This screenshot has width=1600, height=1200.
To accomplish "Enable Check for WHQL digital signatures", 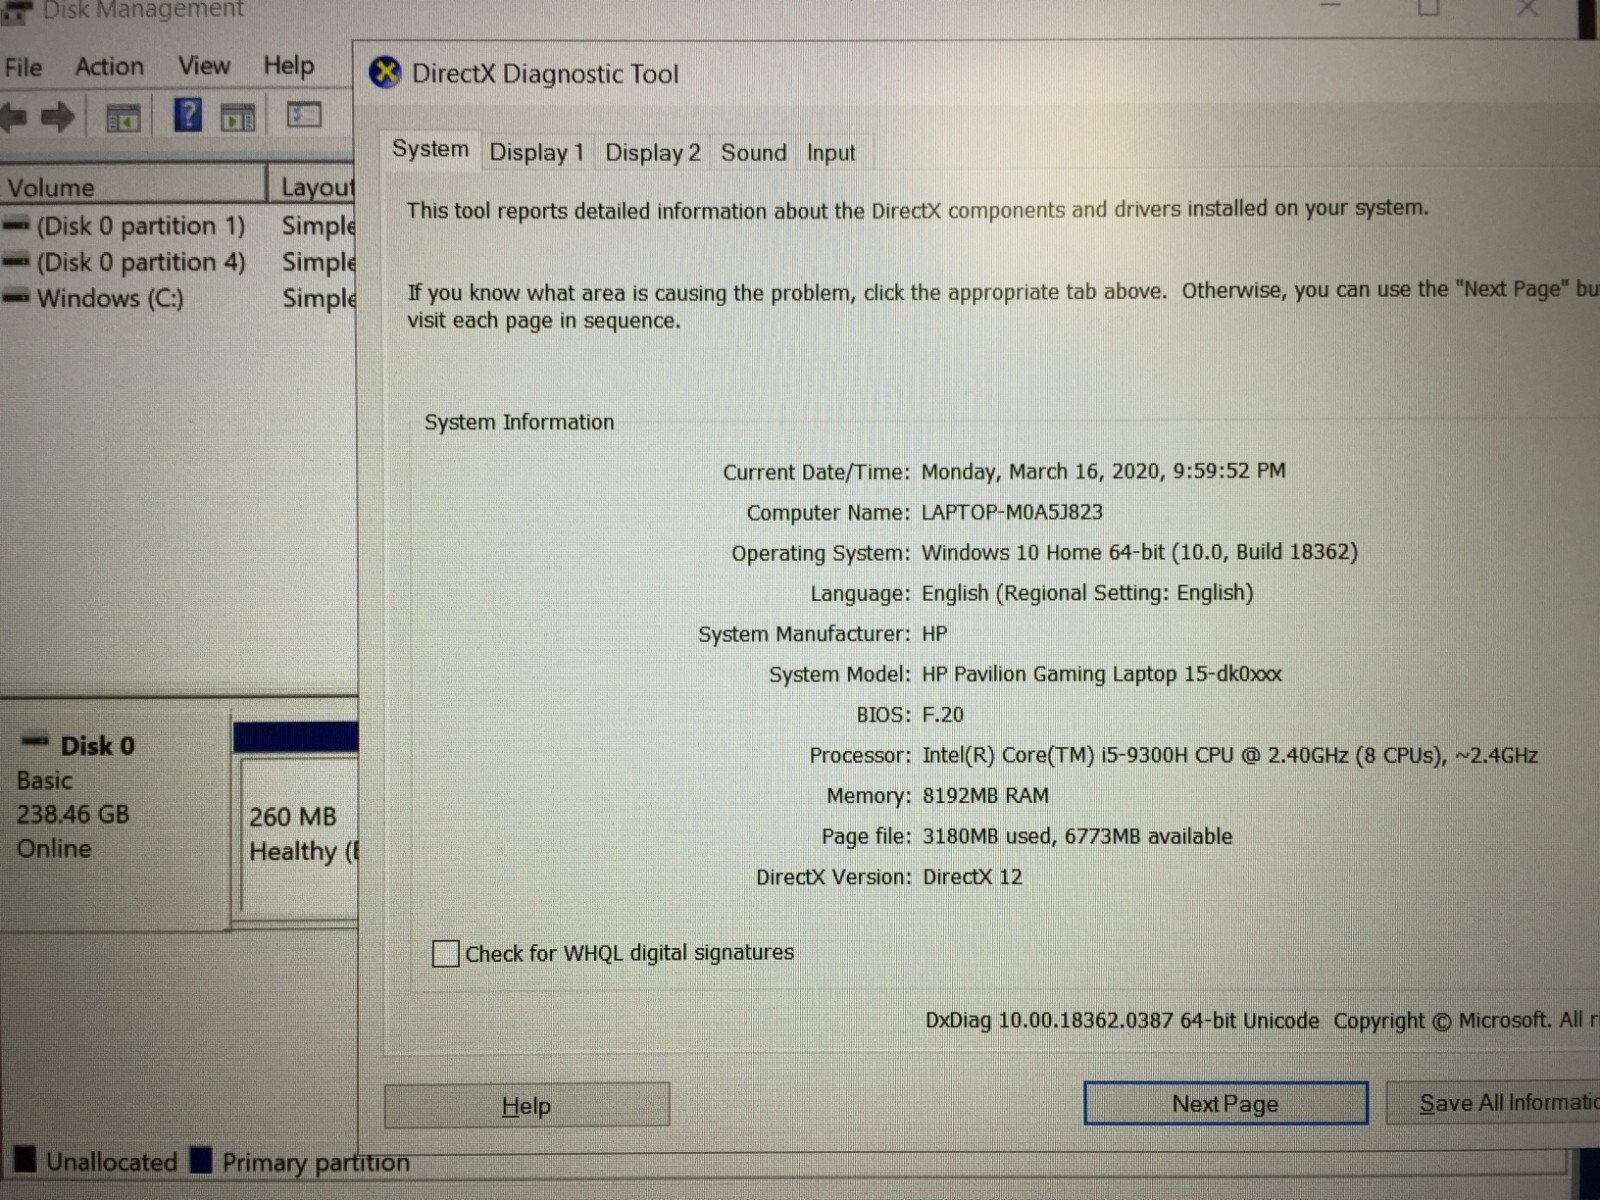I will pos(445,953).
